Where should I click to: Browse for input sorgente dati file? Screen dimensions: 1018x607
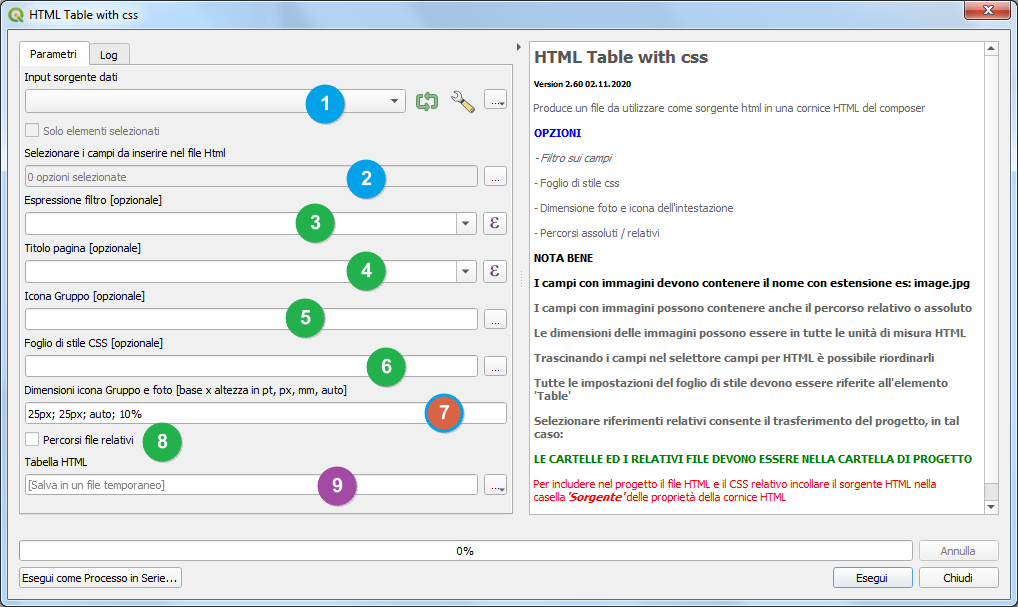(x=495, y=101)
